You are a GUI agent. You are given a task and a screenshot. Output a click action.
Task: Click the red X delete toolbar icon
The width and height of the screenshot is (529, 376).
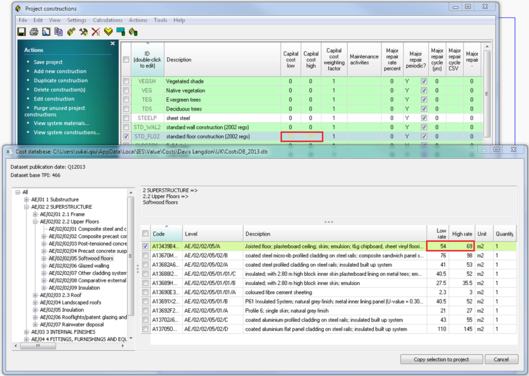[x=96, y=32]
